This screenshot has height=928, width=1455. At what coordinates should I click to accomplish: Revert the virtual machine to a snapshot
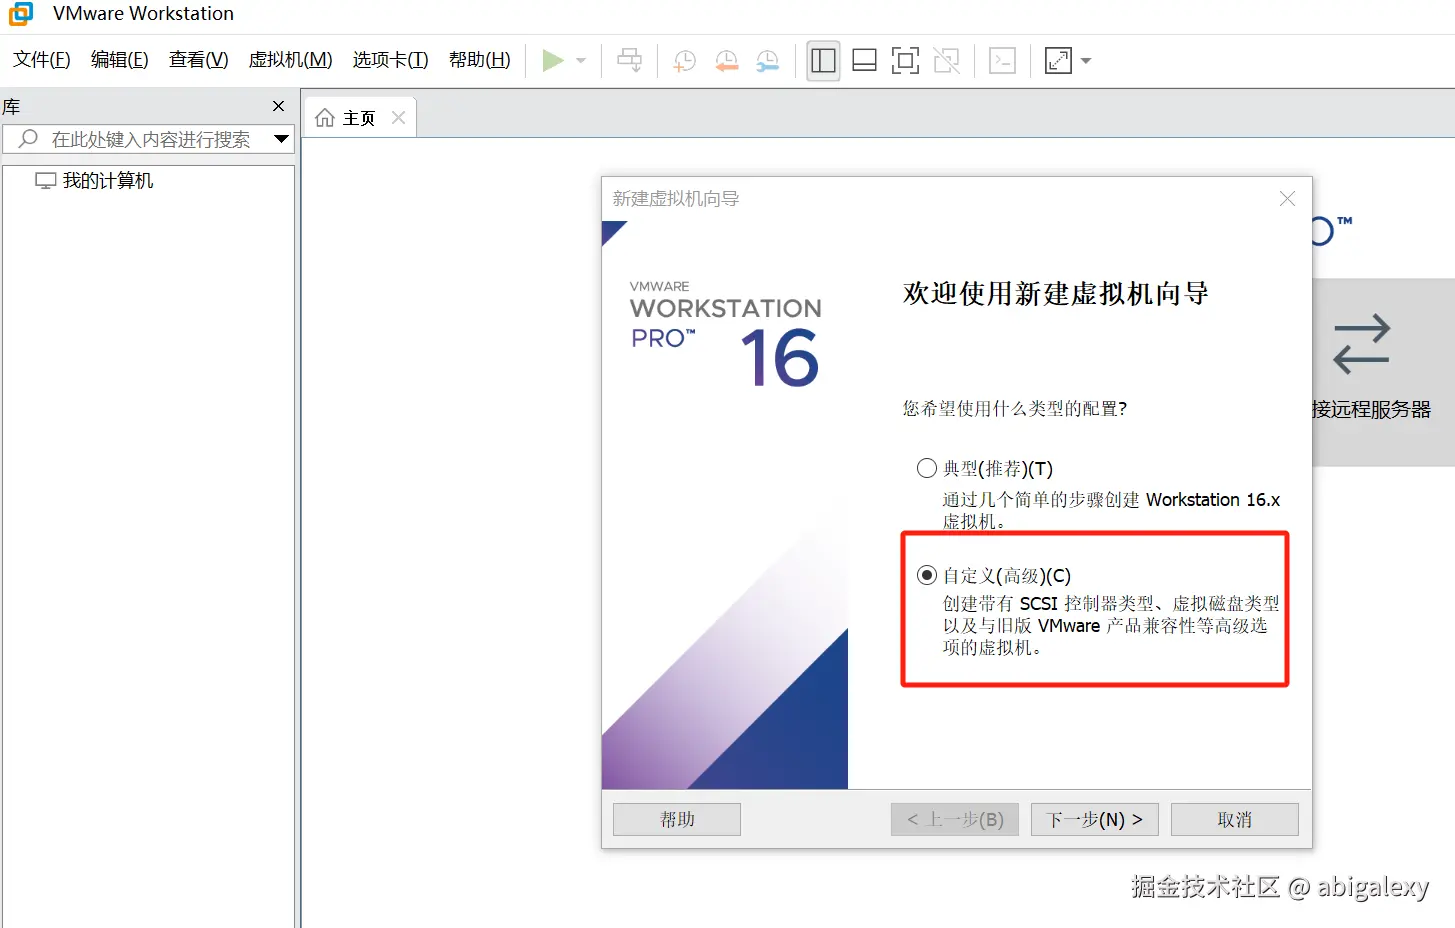click(x=726, y=60)
